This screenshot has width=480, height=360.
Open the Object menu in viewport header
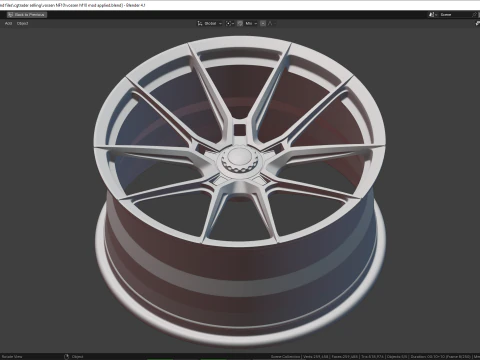pos(22,23)
